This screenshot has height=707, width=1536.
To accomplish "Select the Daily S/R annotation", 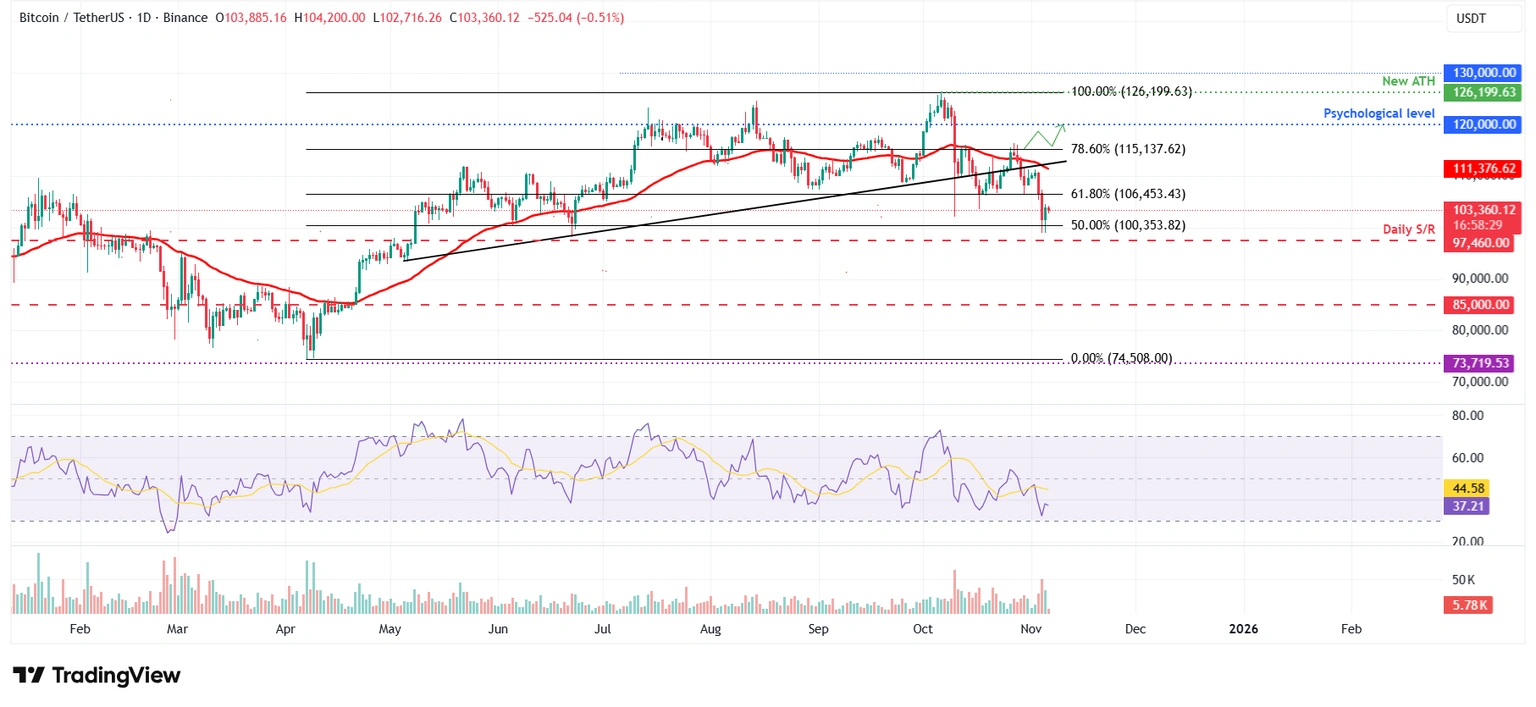I will (x=1409, y=230).
